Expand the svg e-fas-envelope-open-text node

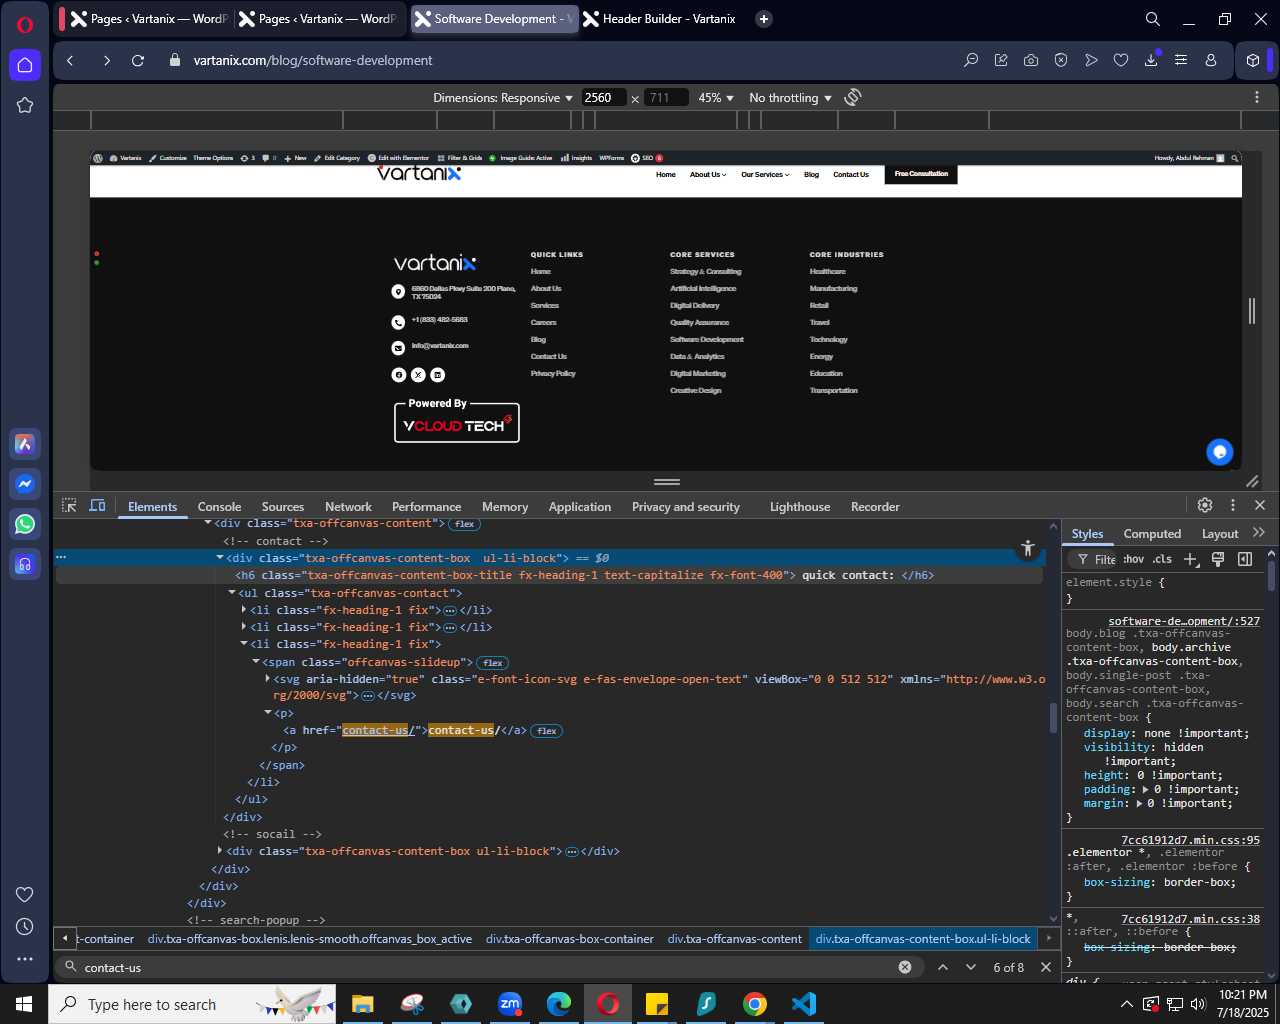268,679
